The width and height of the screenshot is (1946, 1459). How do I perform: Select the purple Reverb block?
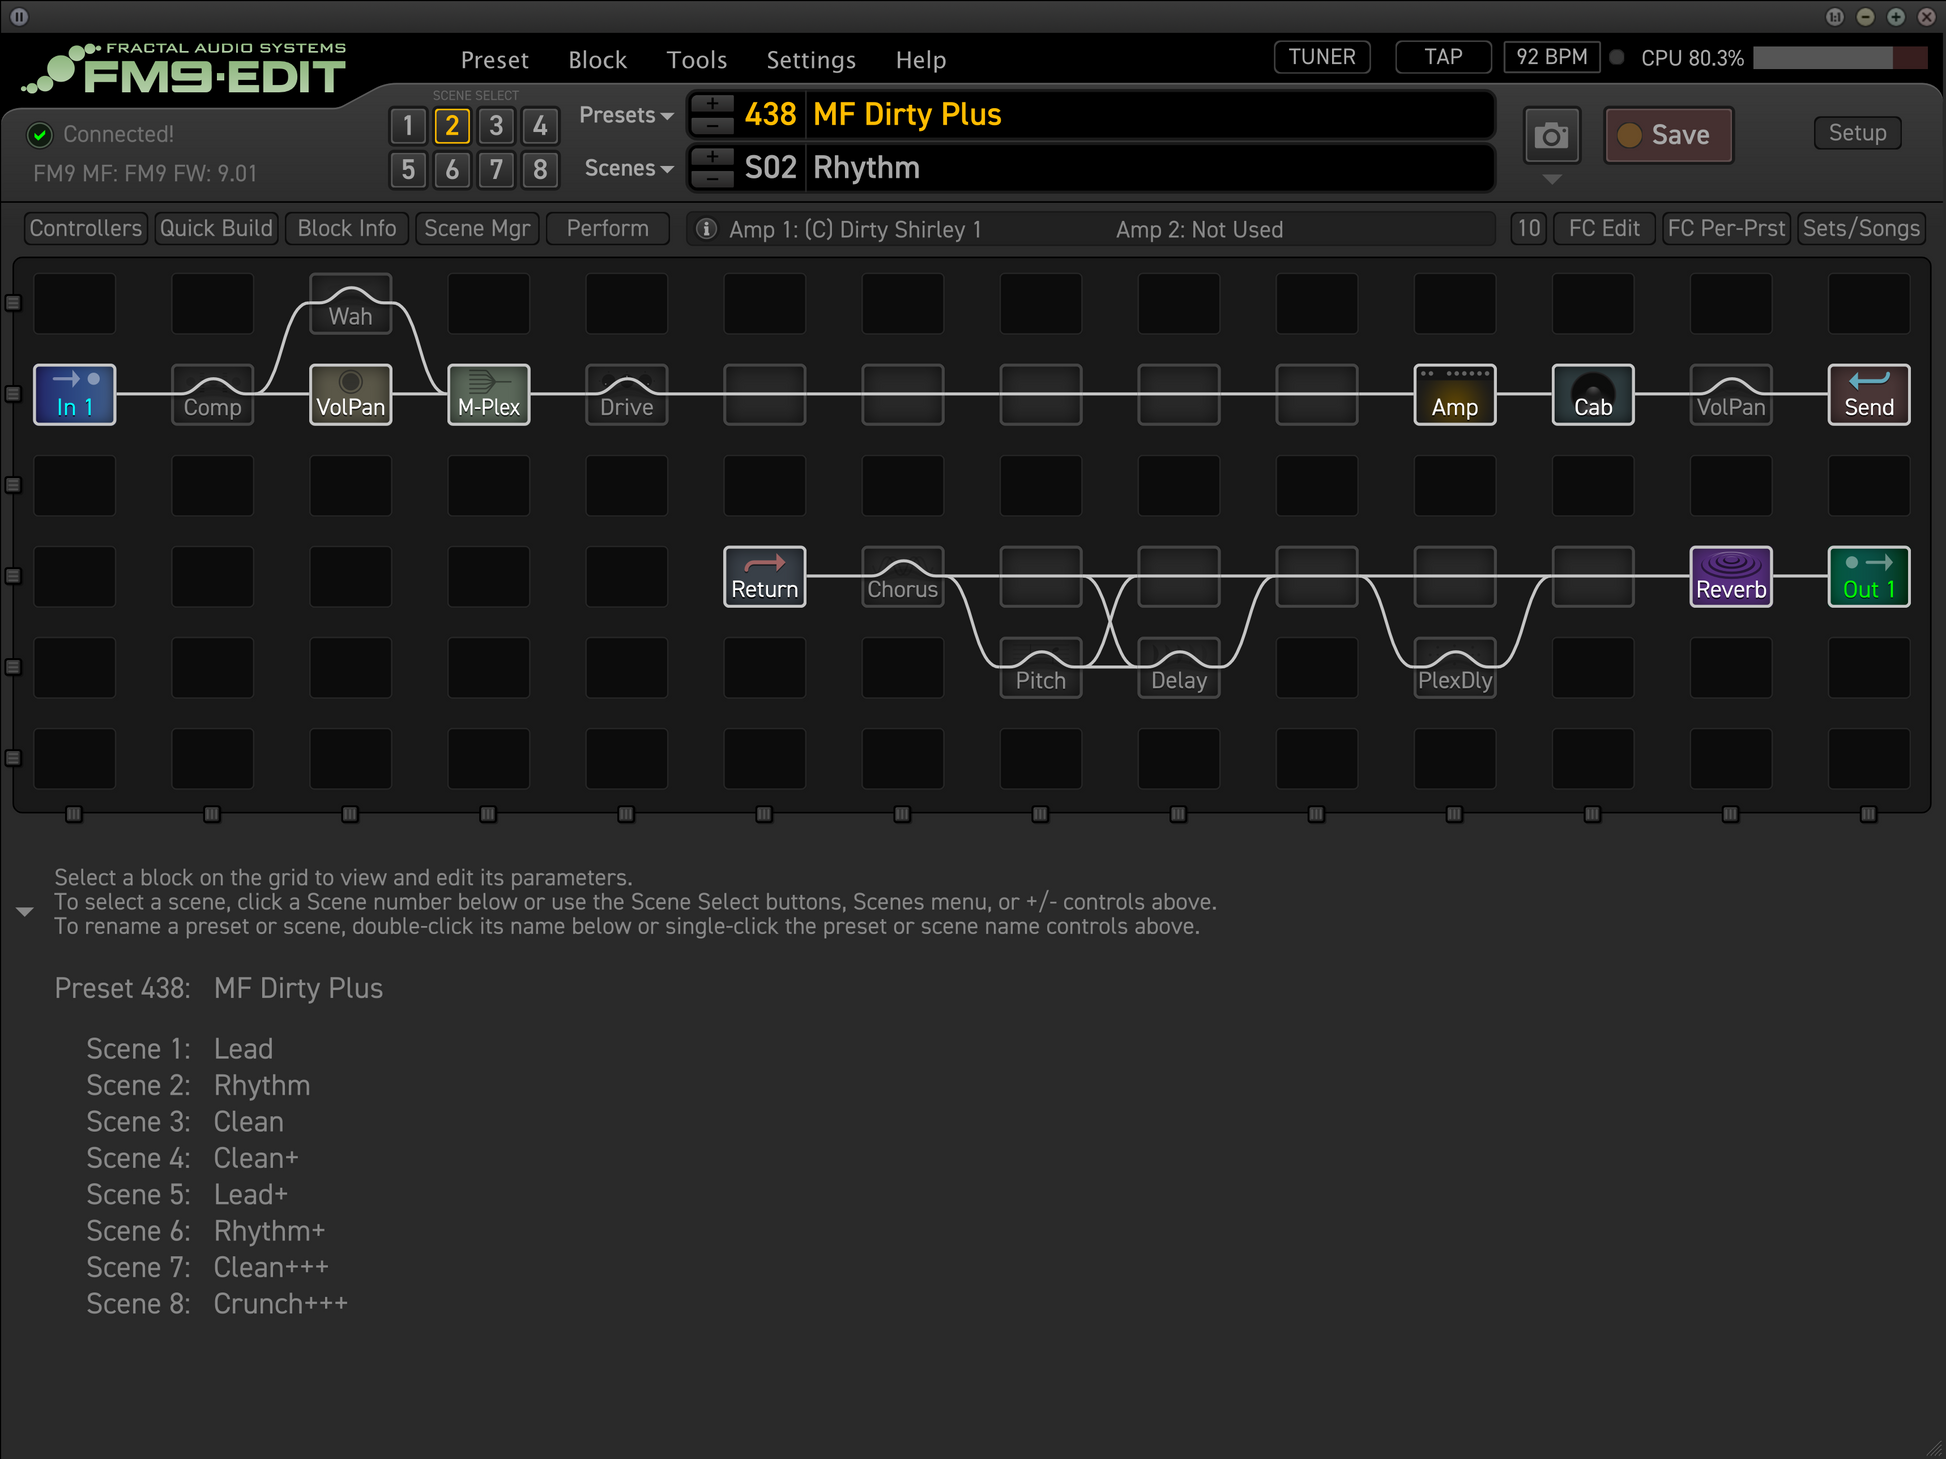coord(1730,577)
